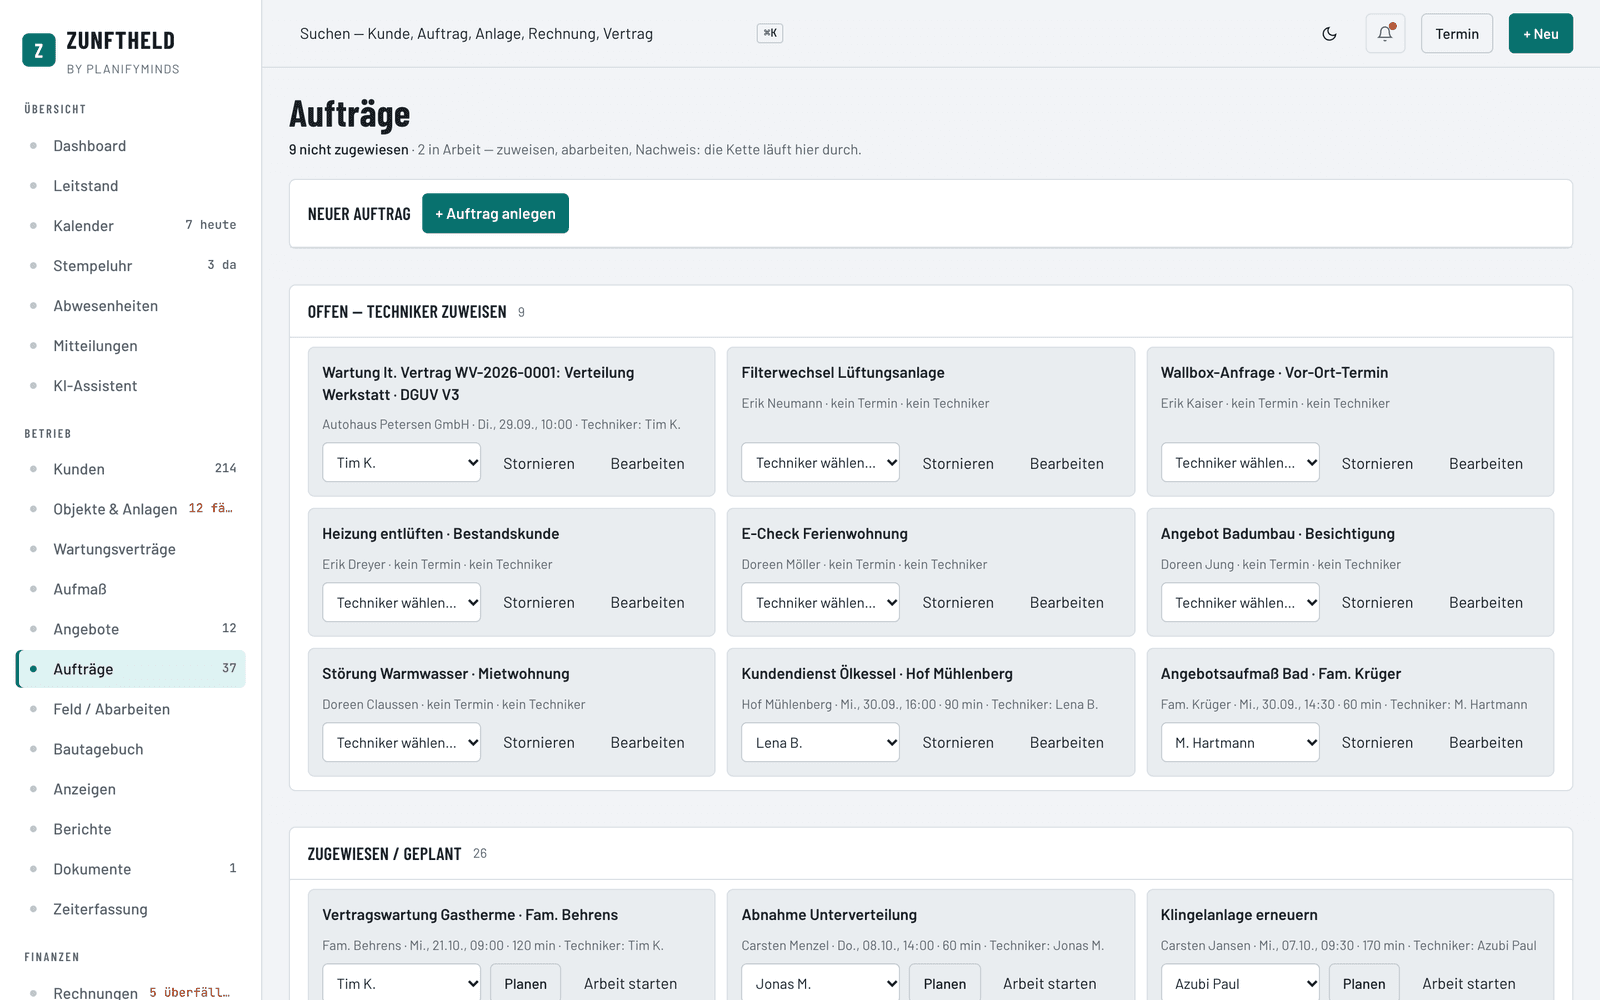1600x1000 pixels.
Task: Click Planen for Vertragswartung Gastherme
Action: [525, 984]
